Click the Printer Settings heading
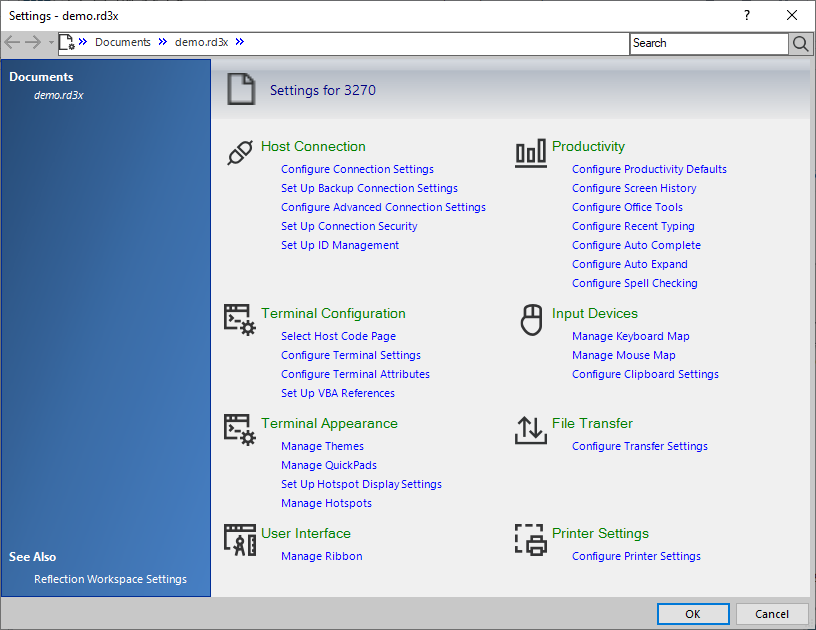This screenshot has width=816, height=630. tap(600, 533)
